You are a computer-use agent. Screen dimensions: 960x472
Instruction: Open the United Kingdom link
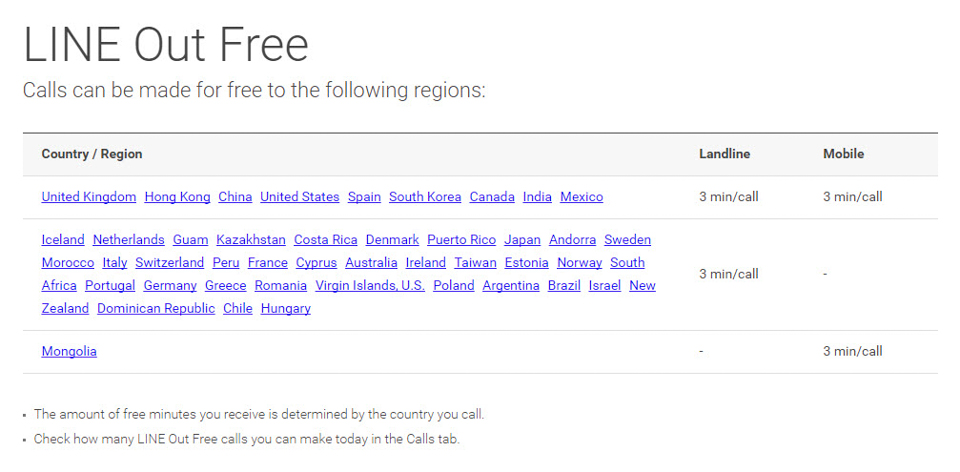(x=89, y=197)
